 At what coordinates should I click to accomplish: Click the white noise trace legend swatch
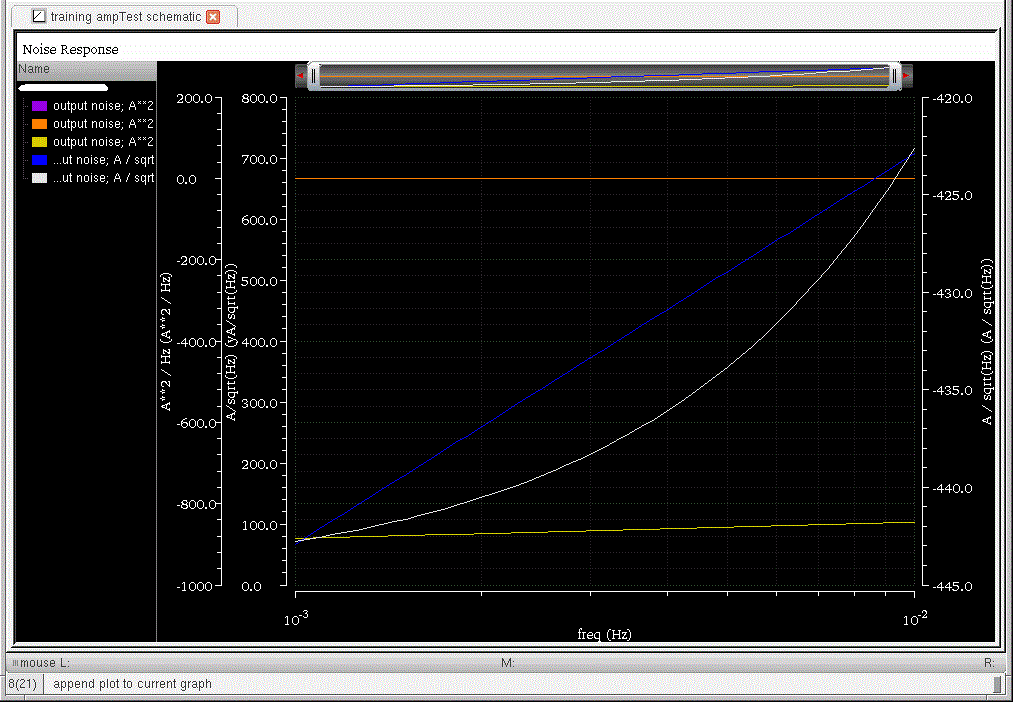tap(39, 178)
